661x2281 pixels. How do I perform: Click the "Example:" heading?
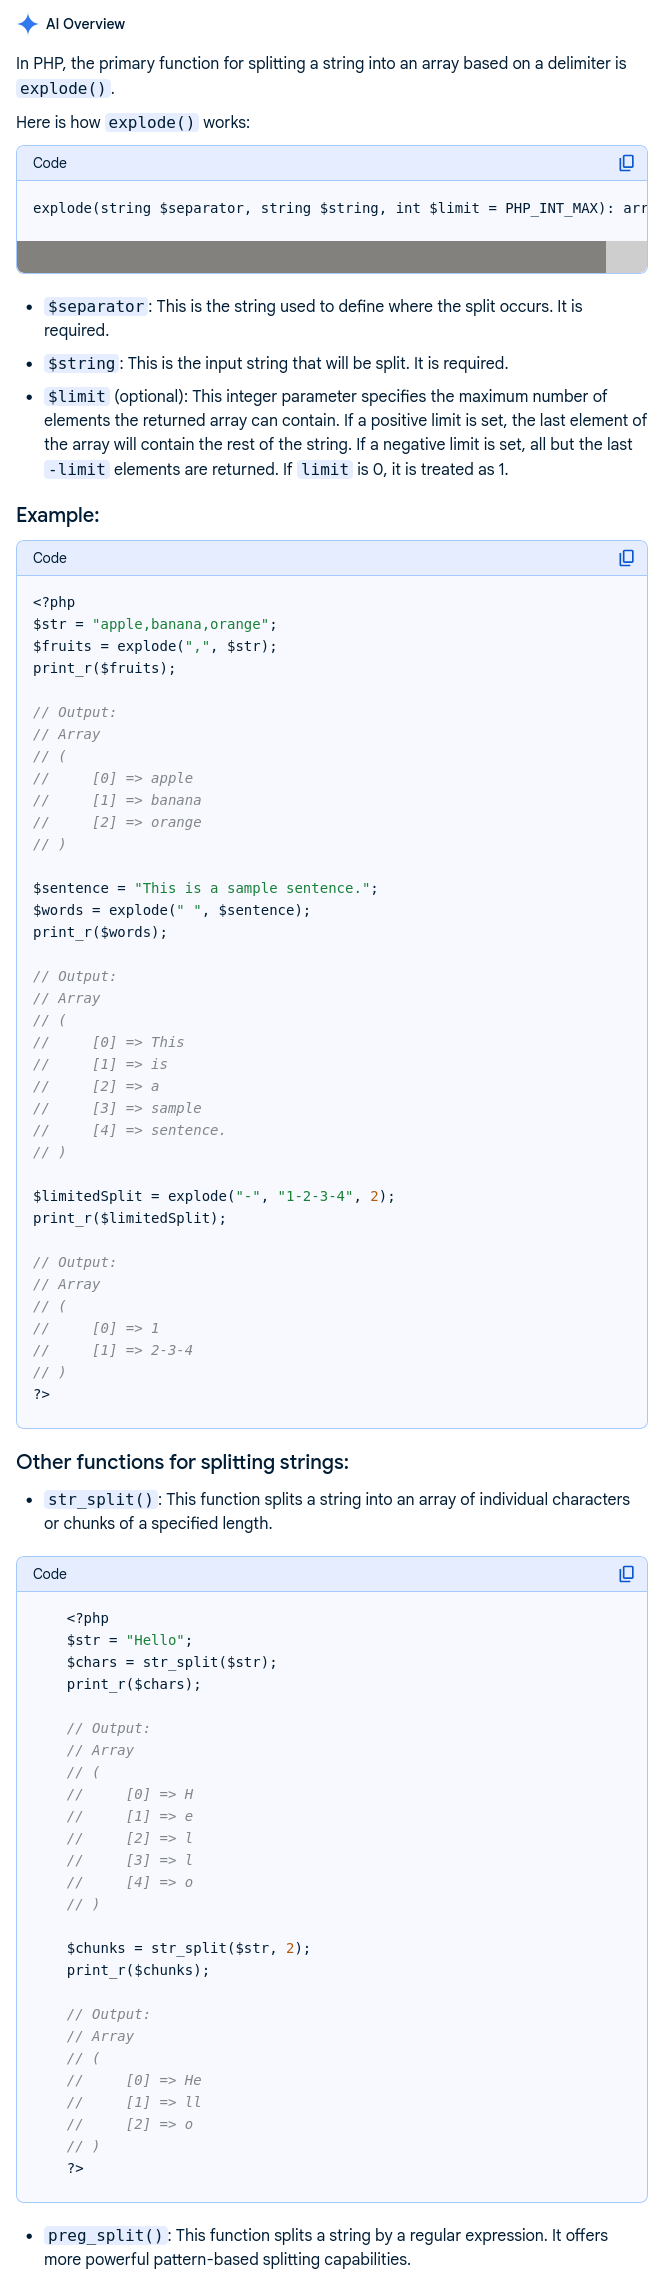coord(58,515)
